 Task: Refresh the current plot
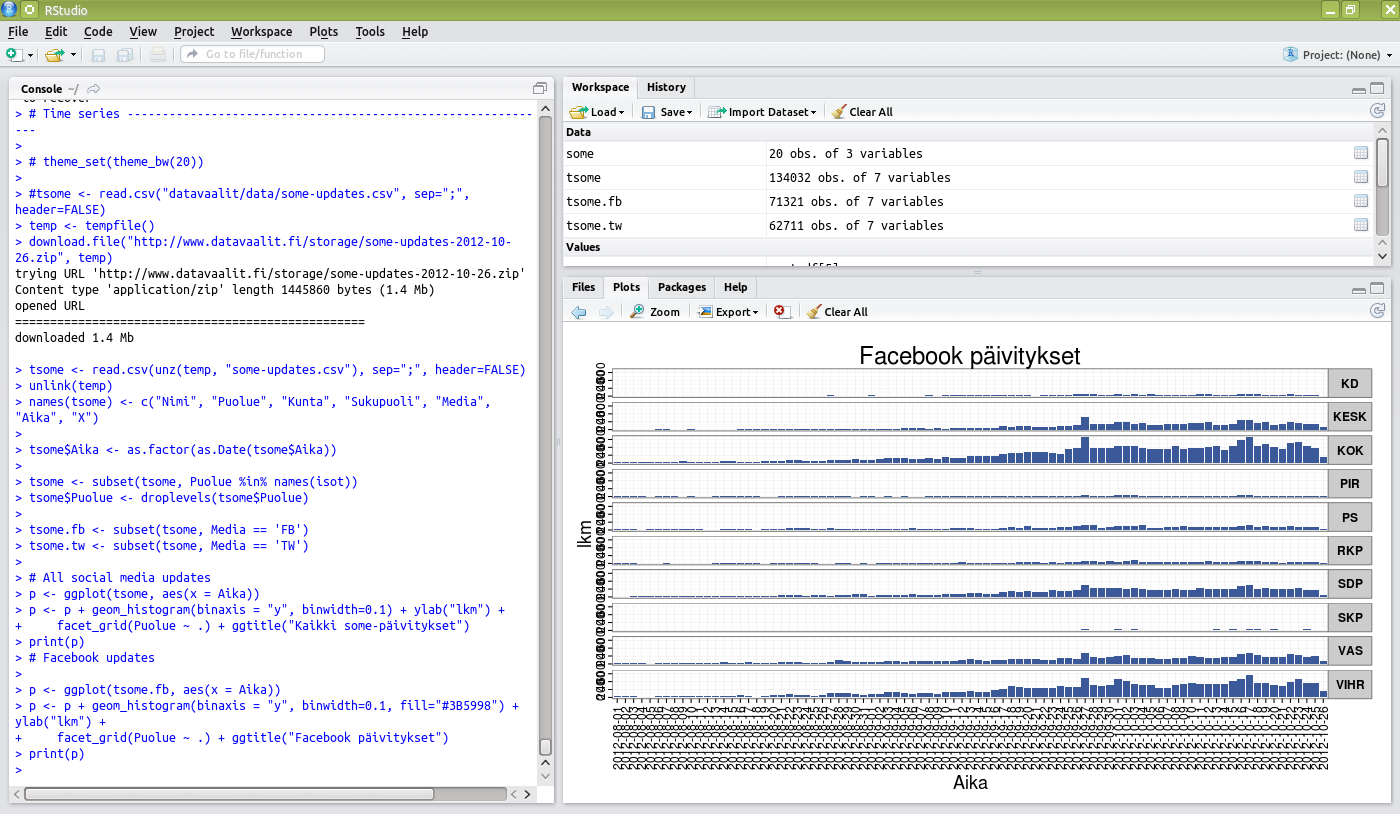[1377, 311]
